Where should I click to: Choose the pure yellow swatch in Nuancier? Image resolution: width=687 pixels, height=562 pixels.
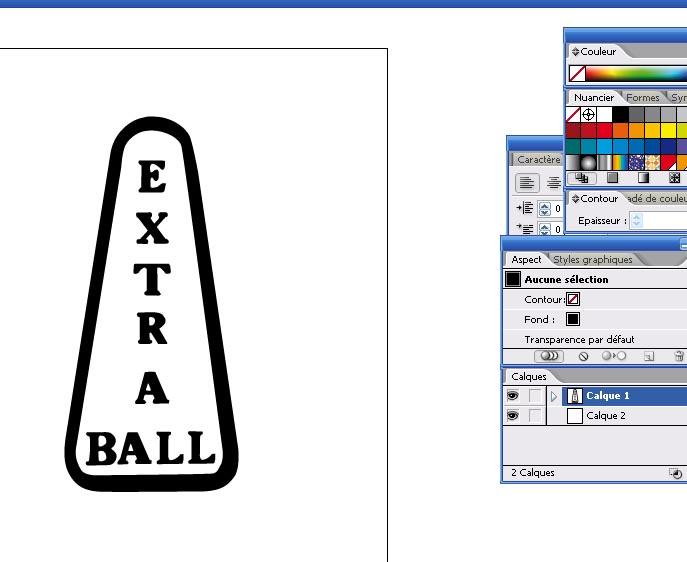668,131
